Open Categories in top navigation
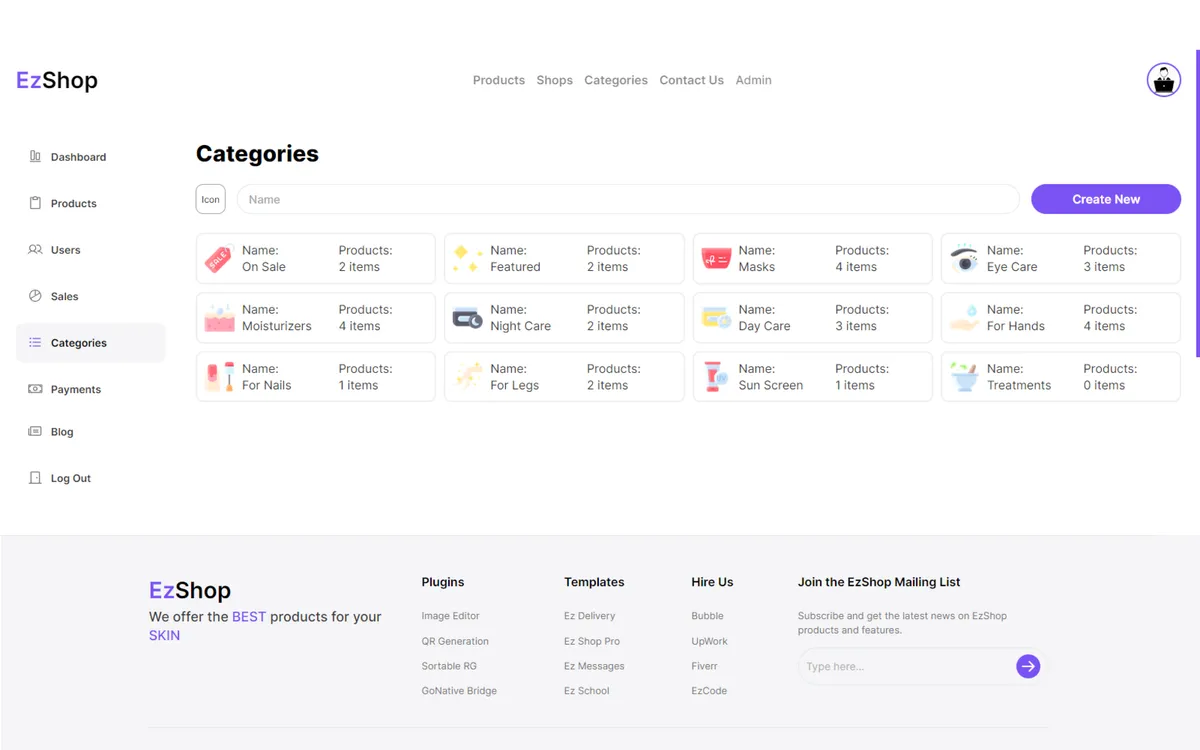This screenshot has height=750, width=1200. [x=616, y=80]
